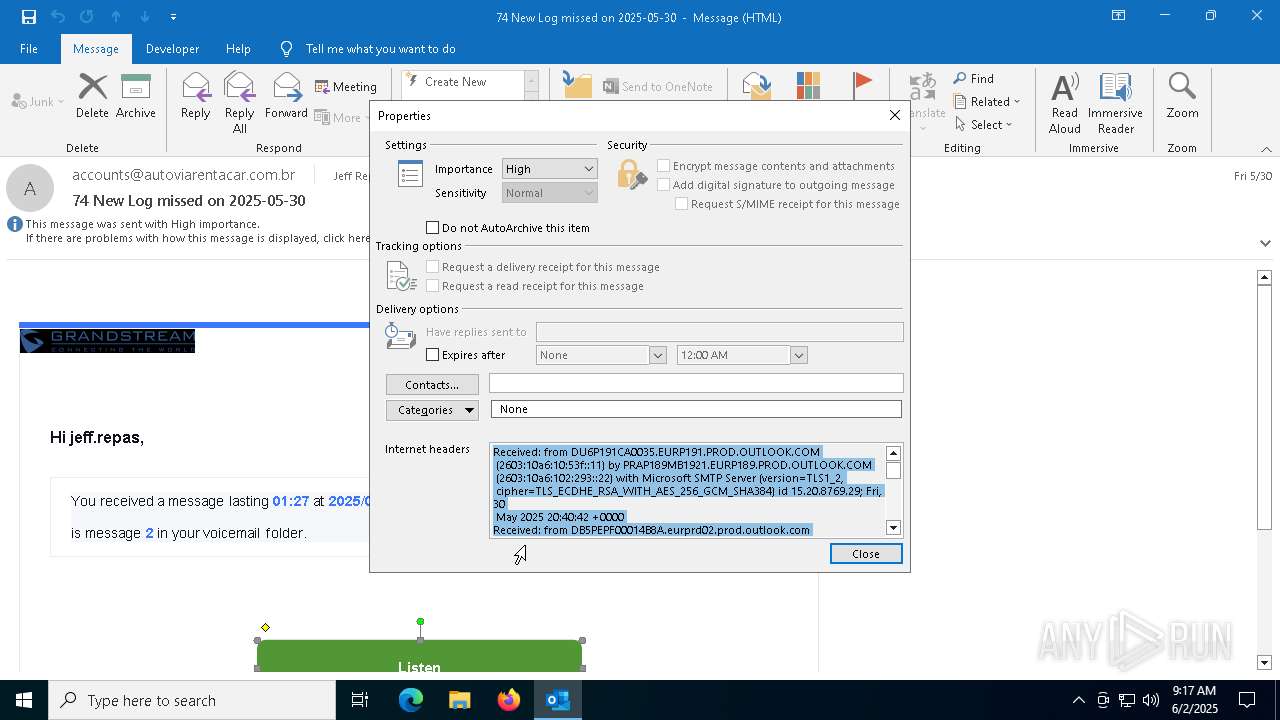1280x720 pixels.
Task: Click the Save icon in the title bar
Action: tap(28, 17)
